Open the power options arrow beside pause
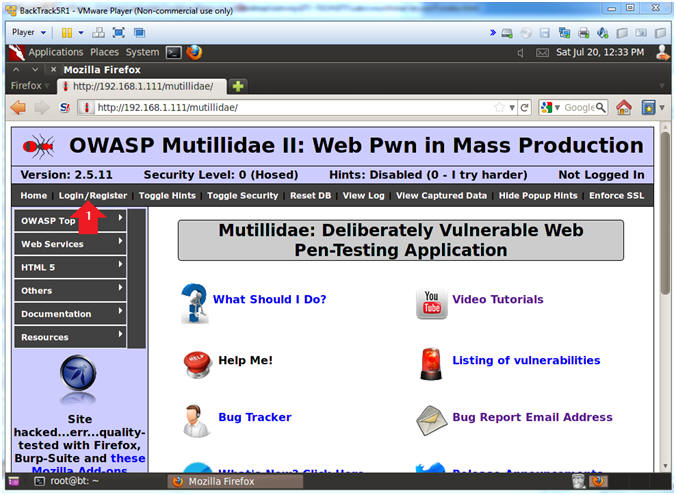The width and height of the screenshot is (676, 495). coord(81,33)
